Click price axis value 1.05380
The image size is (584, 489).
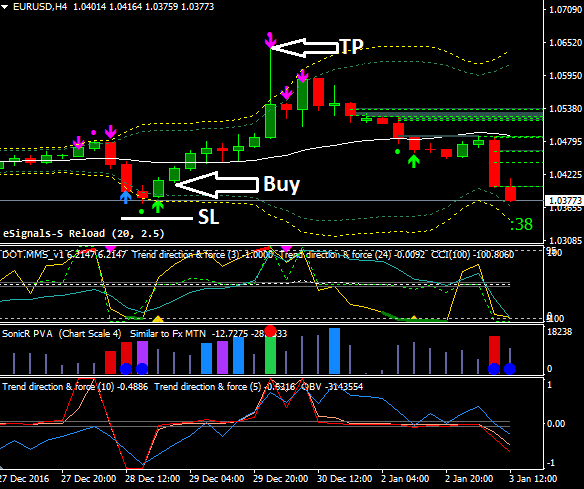tap(565, 108)
